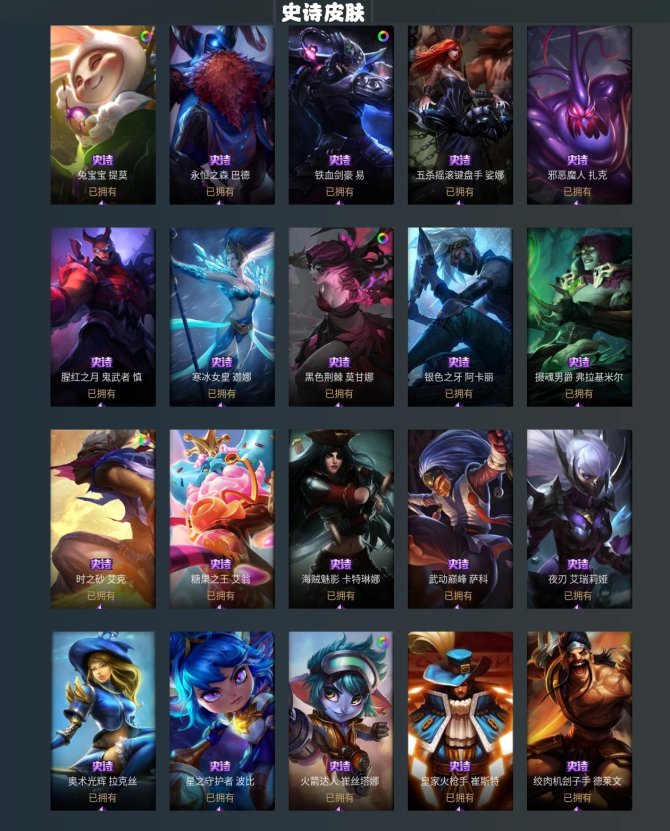This screenshot has width=670, height=831.
Task: Select the 史诗皮肤 header tab
Action: [323, 12]
